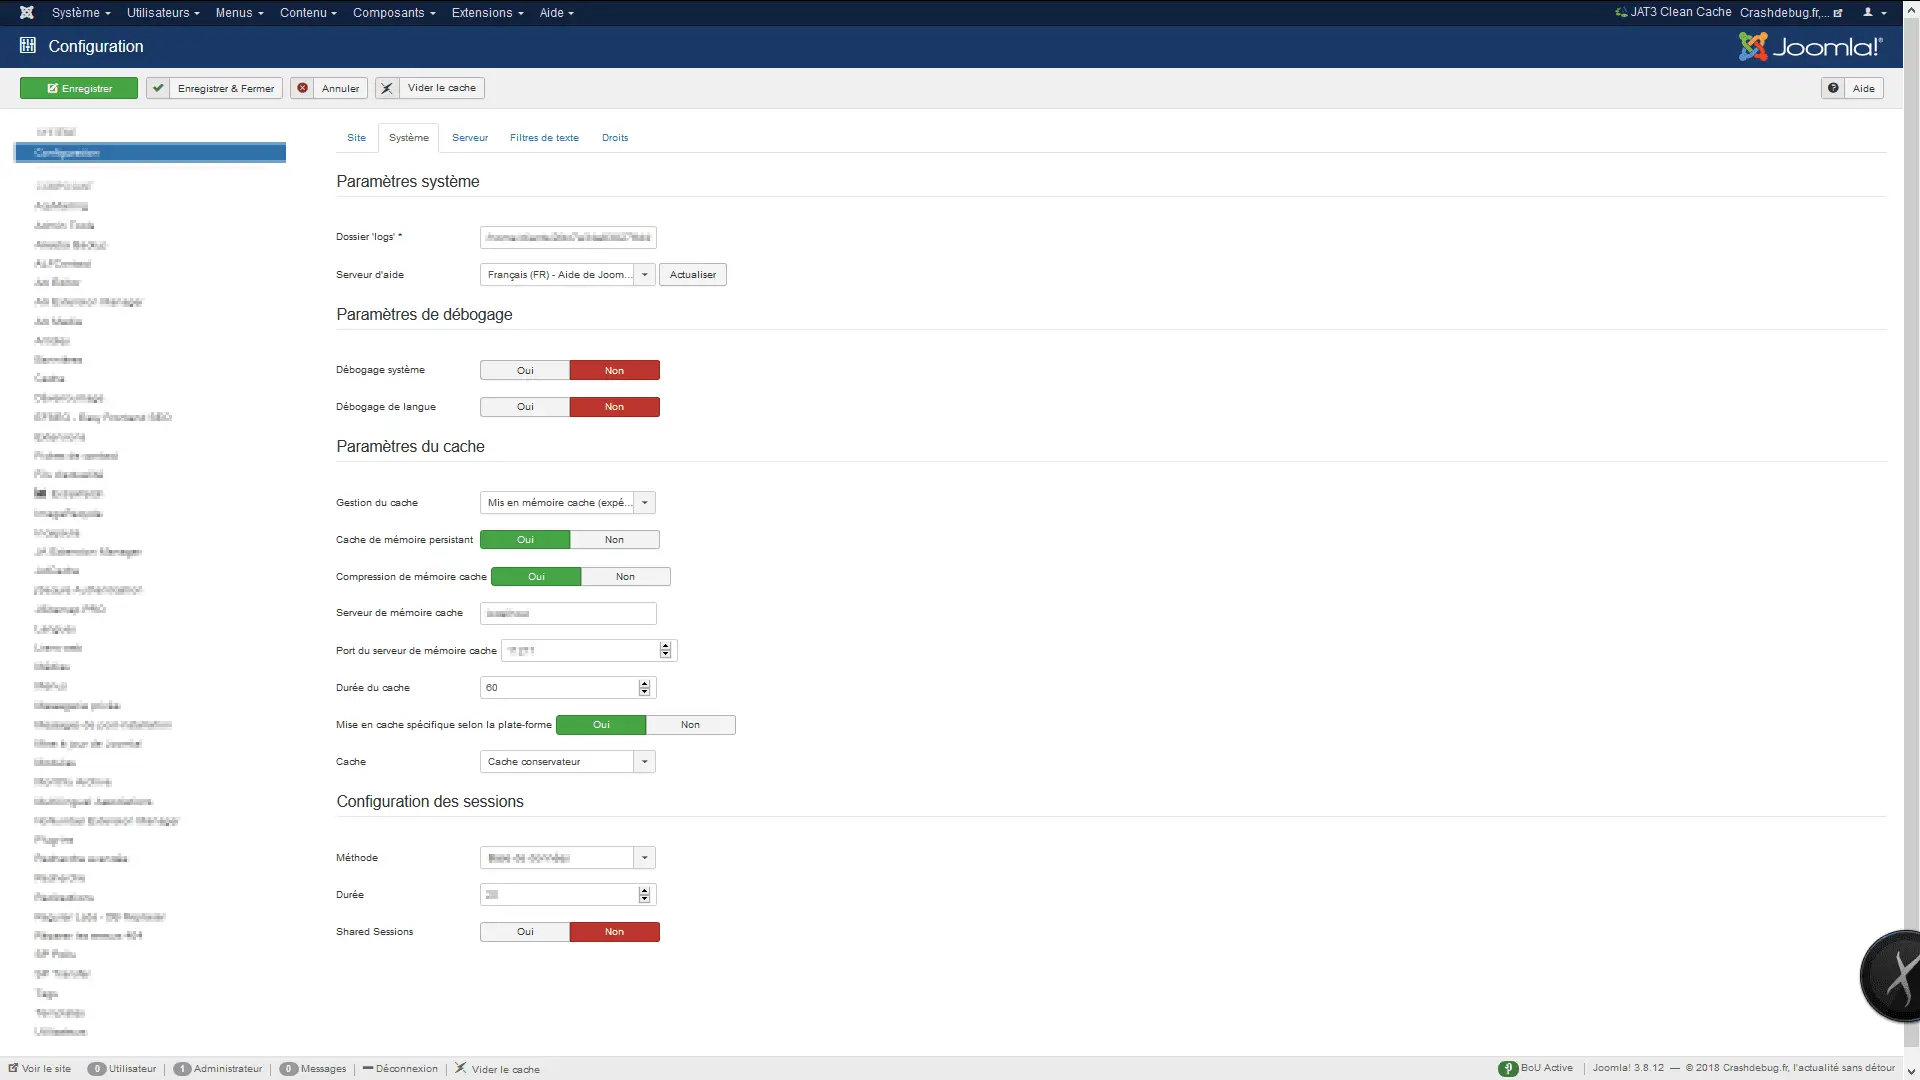
Task: Switch to the Droits tab
Action: coord(615,138)
